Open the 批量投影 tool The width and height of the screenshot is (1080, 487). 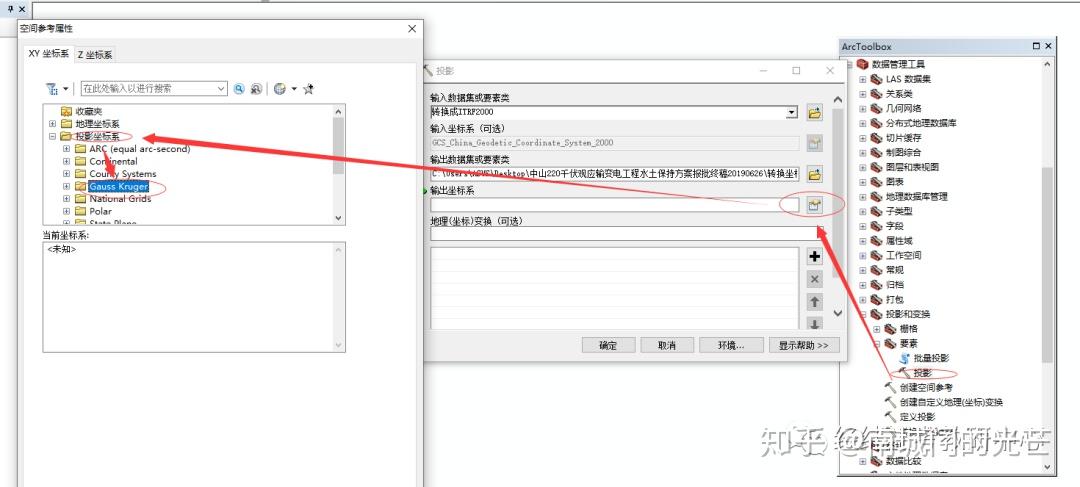tap(931, 358)
